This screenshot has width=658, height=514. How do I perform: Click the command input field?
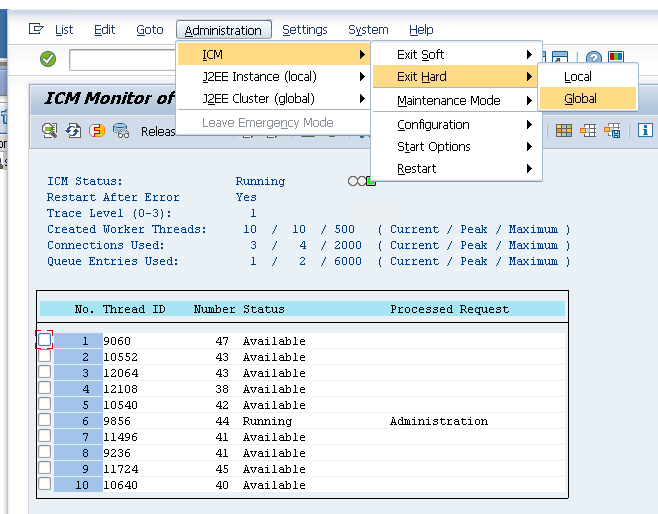pyautogui.click(x=122, y=60)
